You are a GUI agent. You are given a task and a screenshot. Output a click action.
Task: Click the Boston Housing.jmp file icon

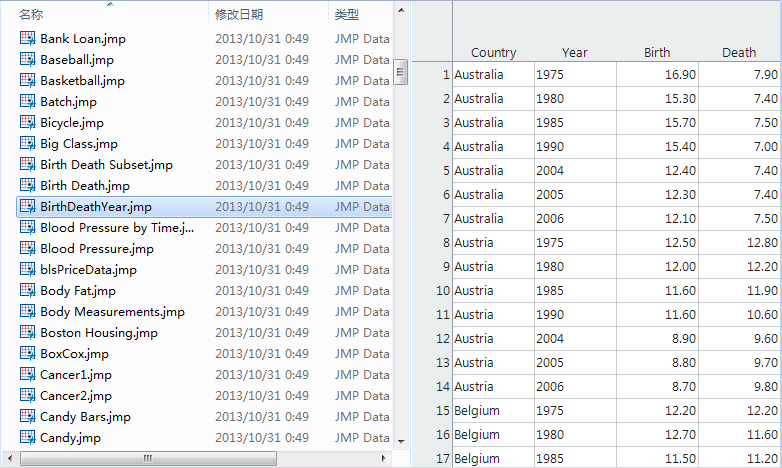point(27,332)
